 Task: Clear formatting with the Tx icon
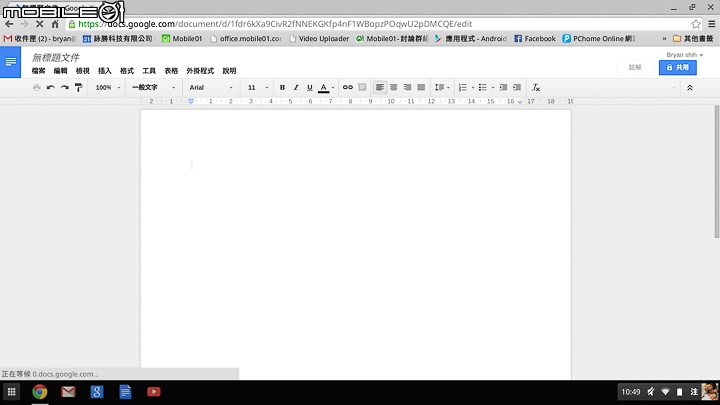click(535, 87)
